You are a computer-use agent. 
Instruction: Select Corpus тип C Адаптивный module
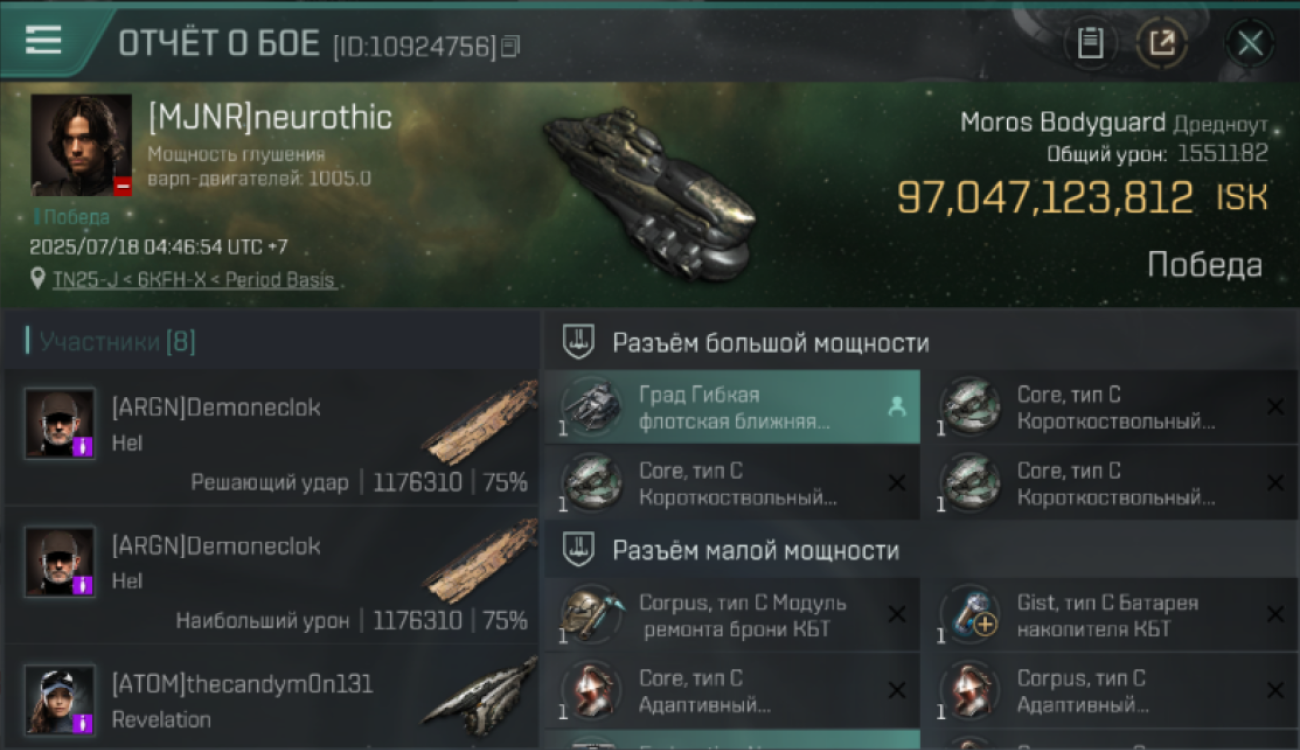coord(1109,691)
